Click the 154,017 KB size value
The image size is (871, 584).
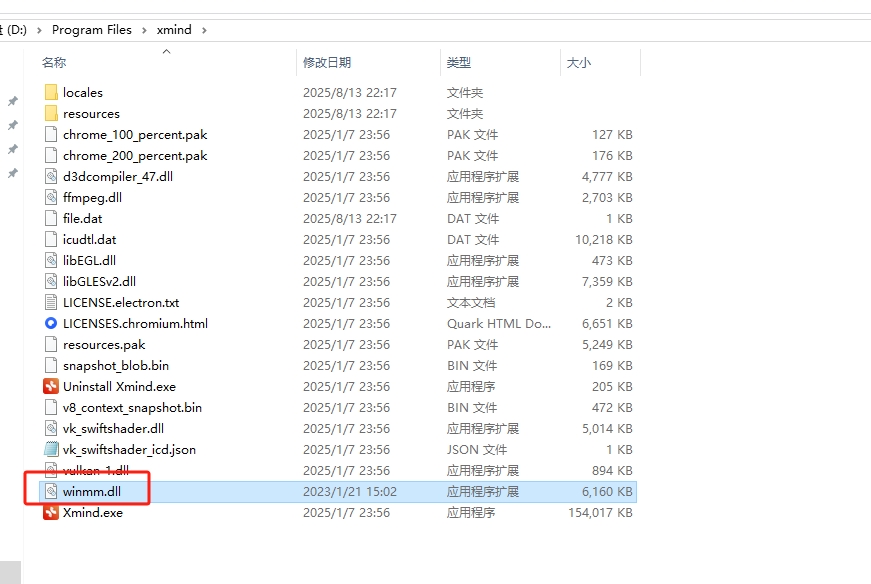600,513
